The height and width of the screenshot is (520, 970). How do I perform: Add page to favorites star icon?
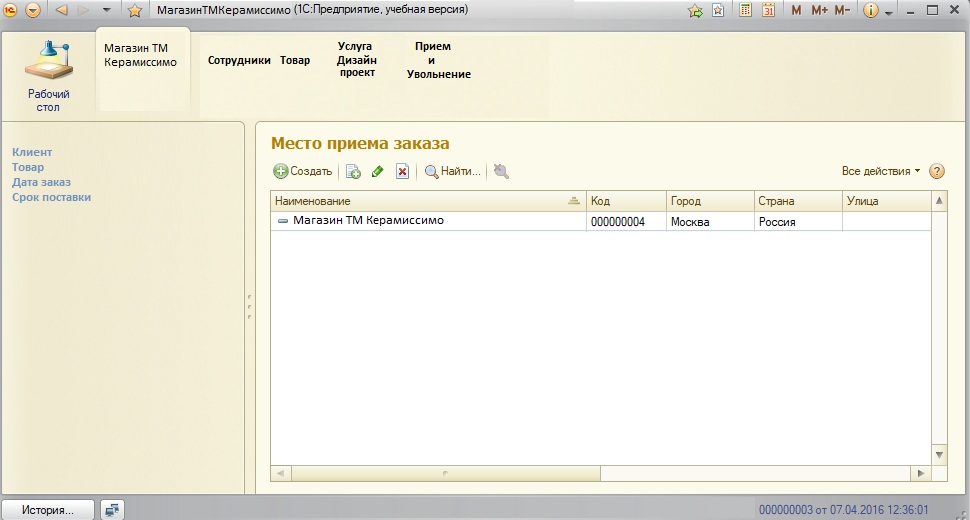tap(134, 10)
